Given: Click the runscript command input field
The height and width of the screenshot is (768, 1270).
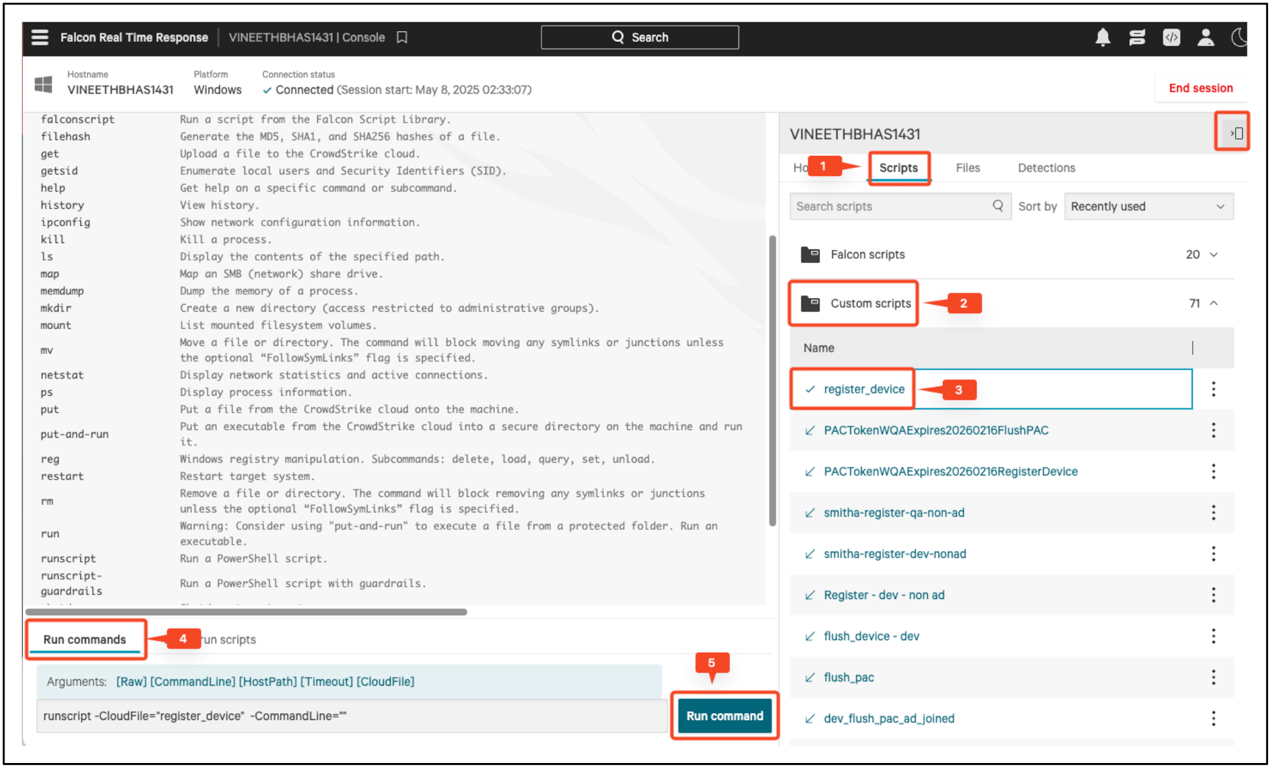Looking at the screenshot, I should 353,716.
